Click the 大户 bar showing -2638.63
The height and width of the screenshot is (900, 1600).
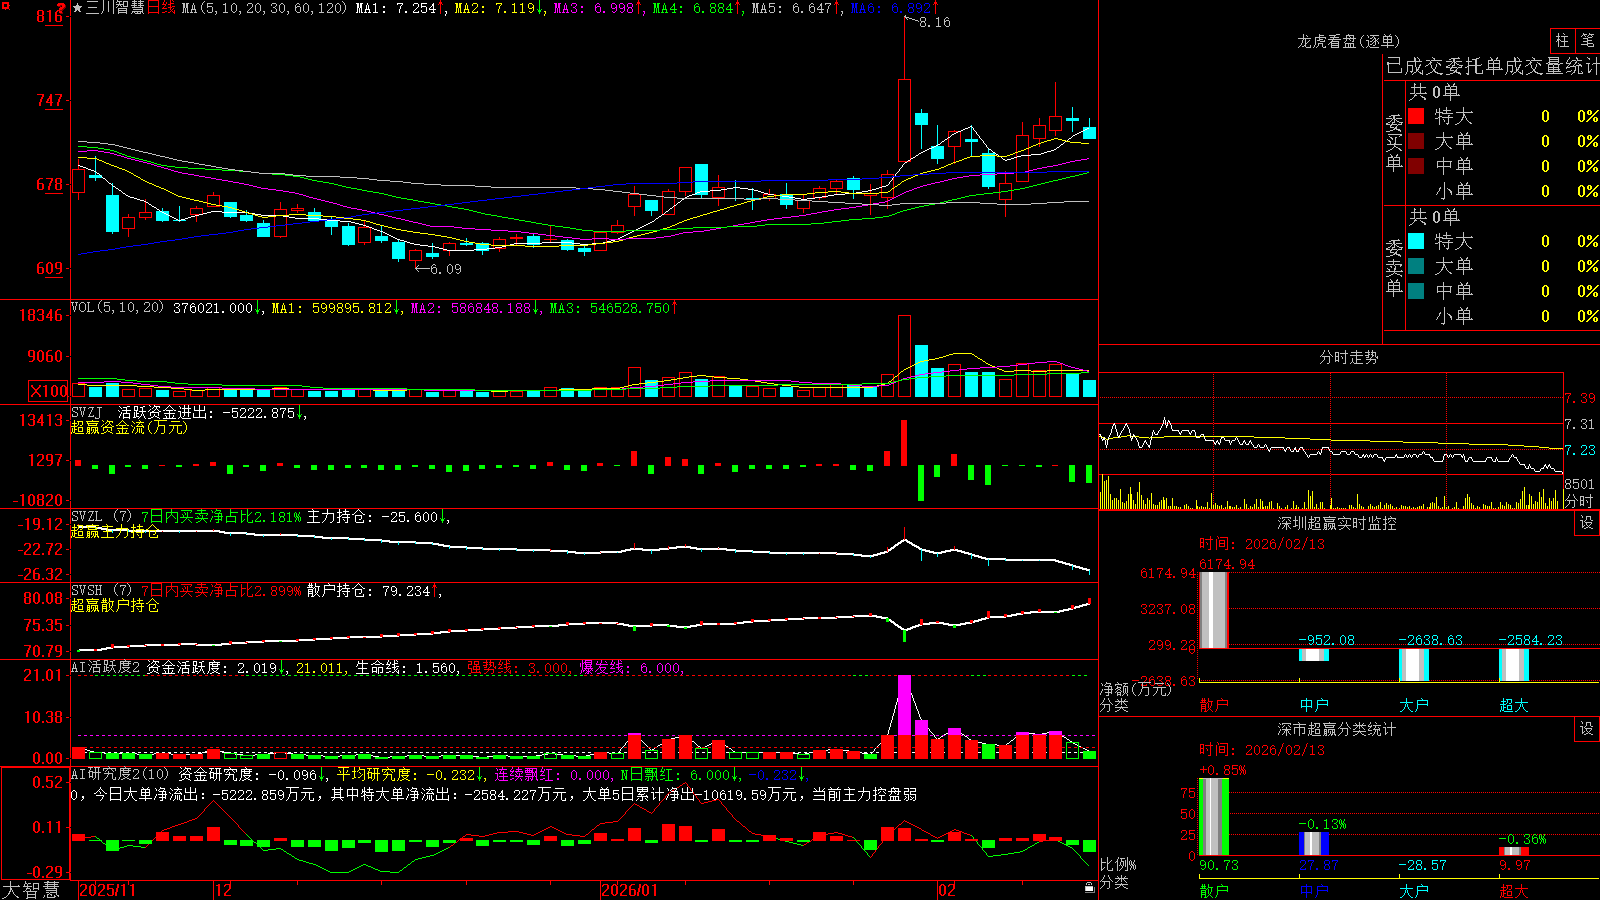click(1414, 665)
